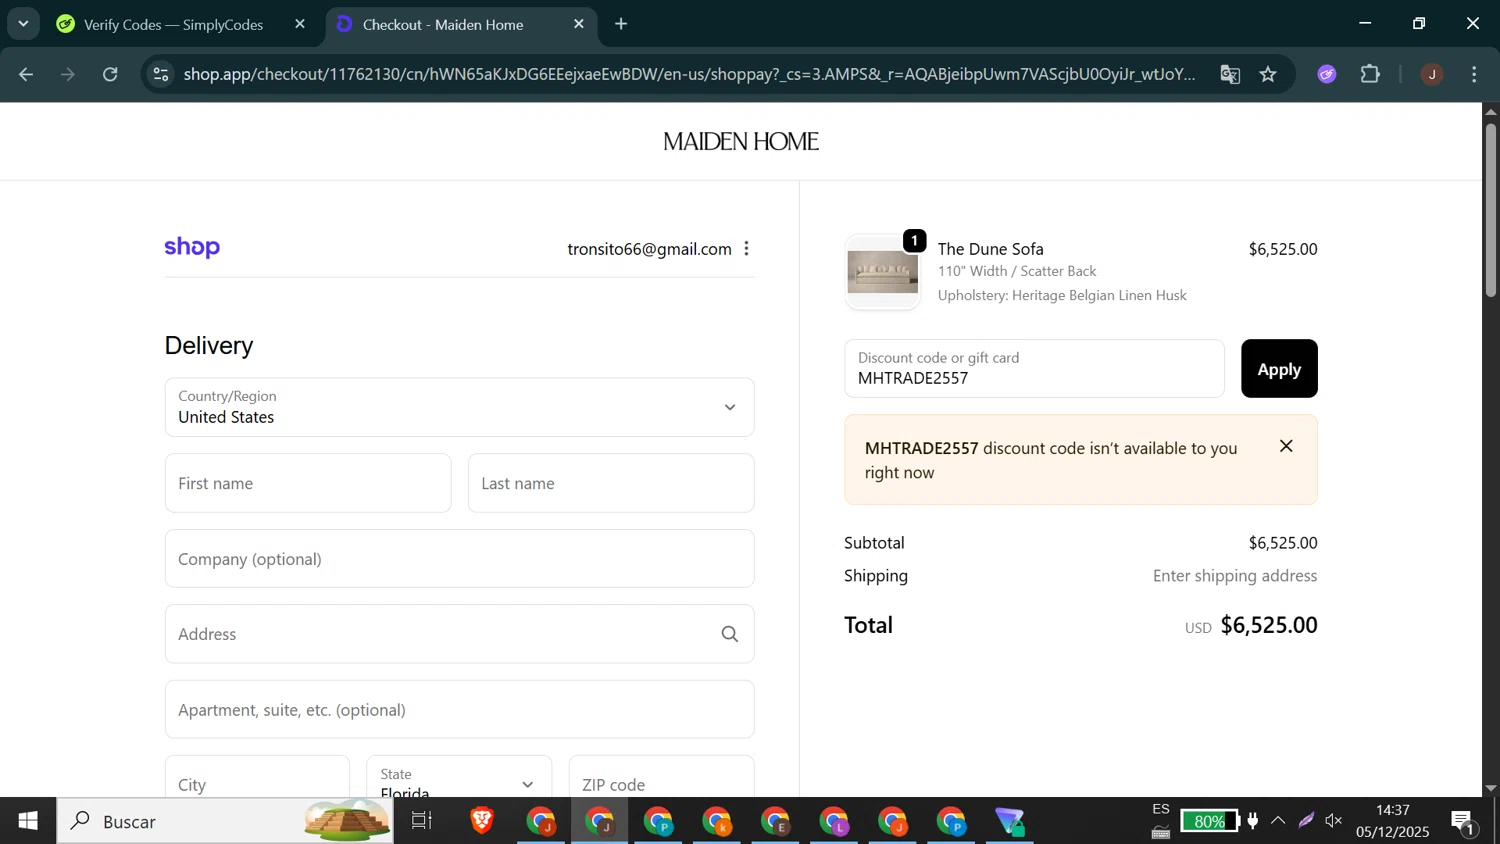Open the notification center icon

tap(1464, 822)
